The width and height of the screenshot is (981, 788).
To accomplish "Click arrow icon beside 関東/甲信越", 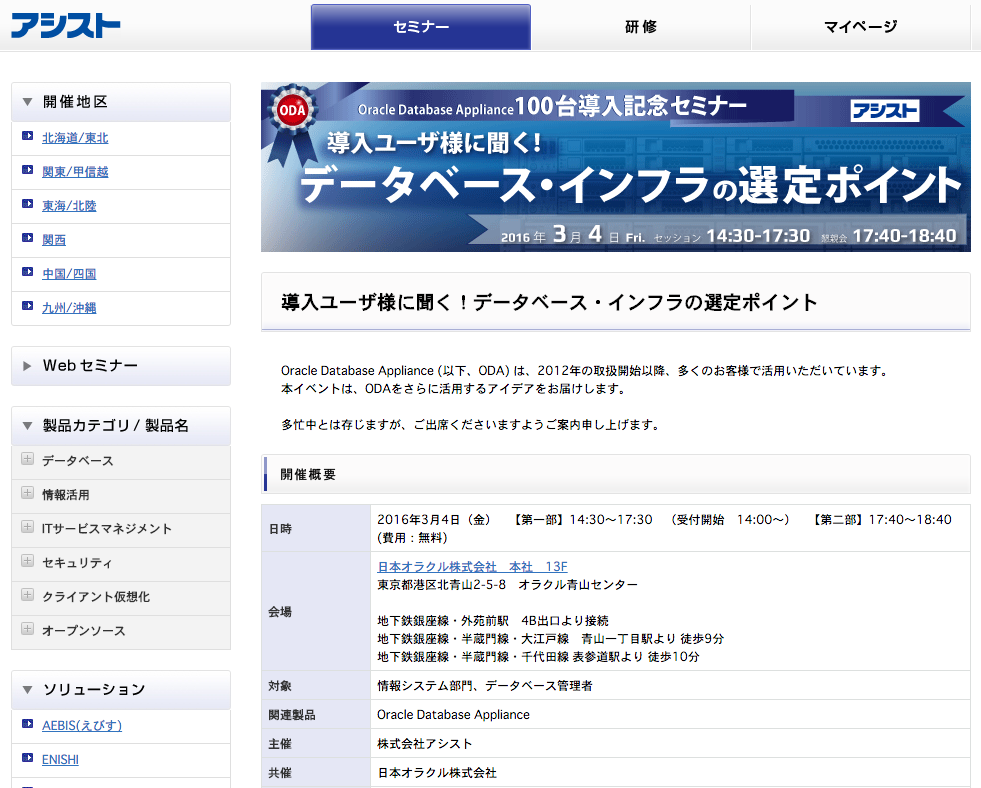I will (x=28, y=169).
